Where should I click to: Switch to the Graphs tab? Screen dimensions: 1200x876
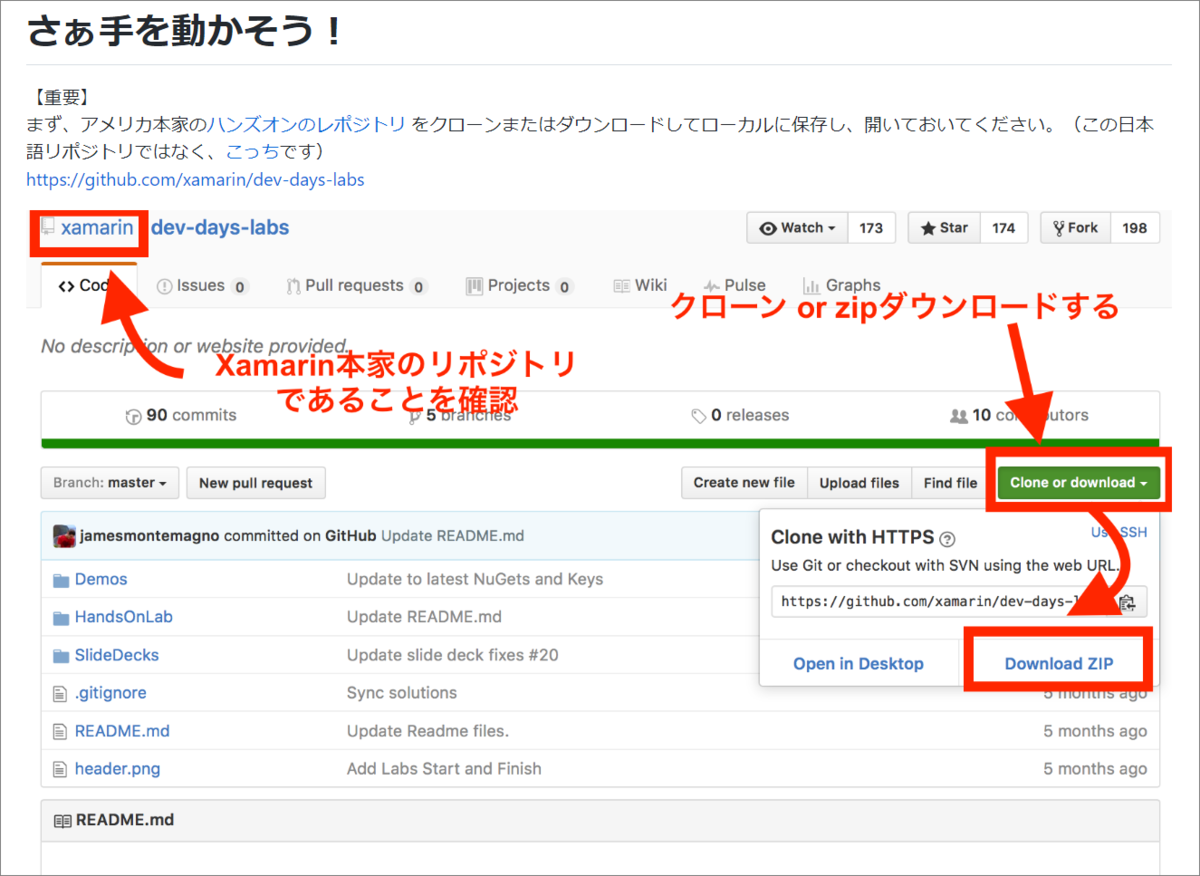pyautogui.click(x=841, y=286)
